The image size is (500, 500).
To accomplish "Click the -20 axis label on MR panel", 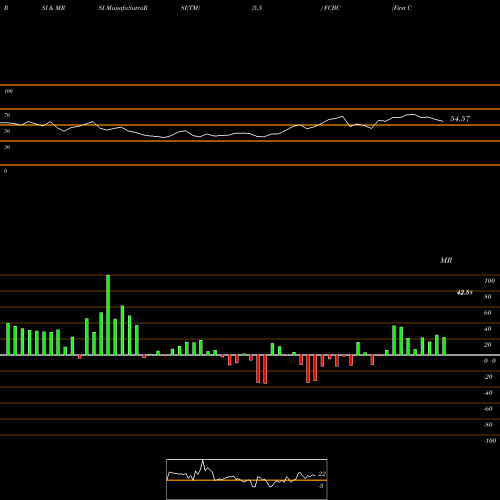I will pyautogui.click(x=488, y=377).
